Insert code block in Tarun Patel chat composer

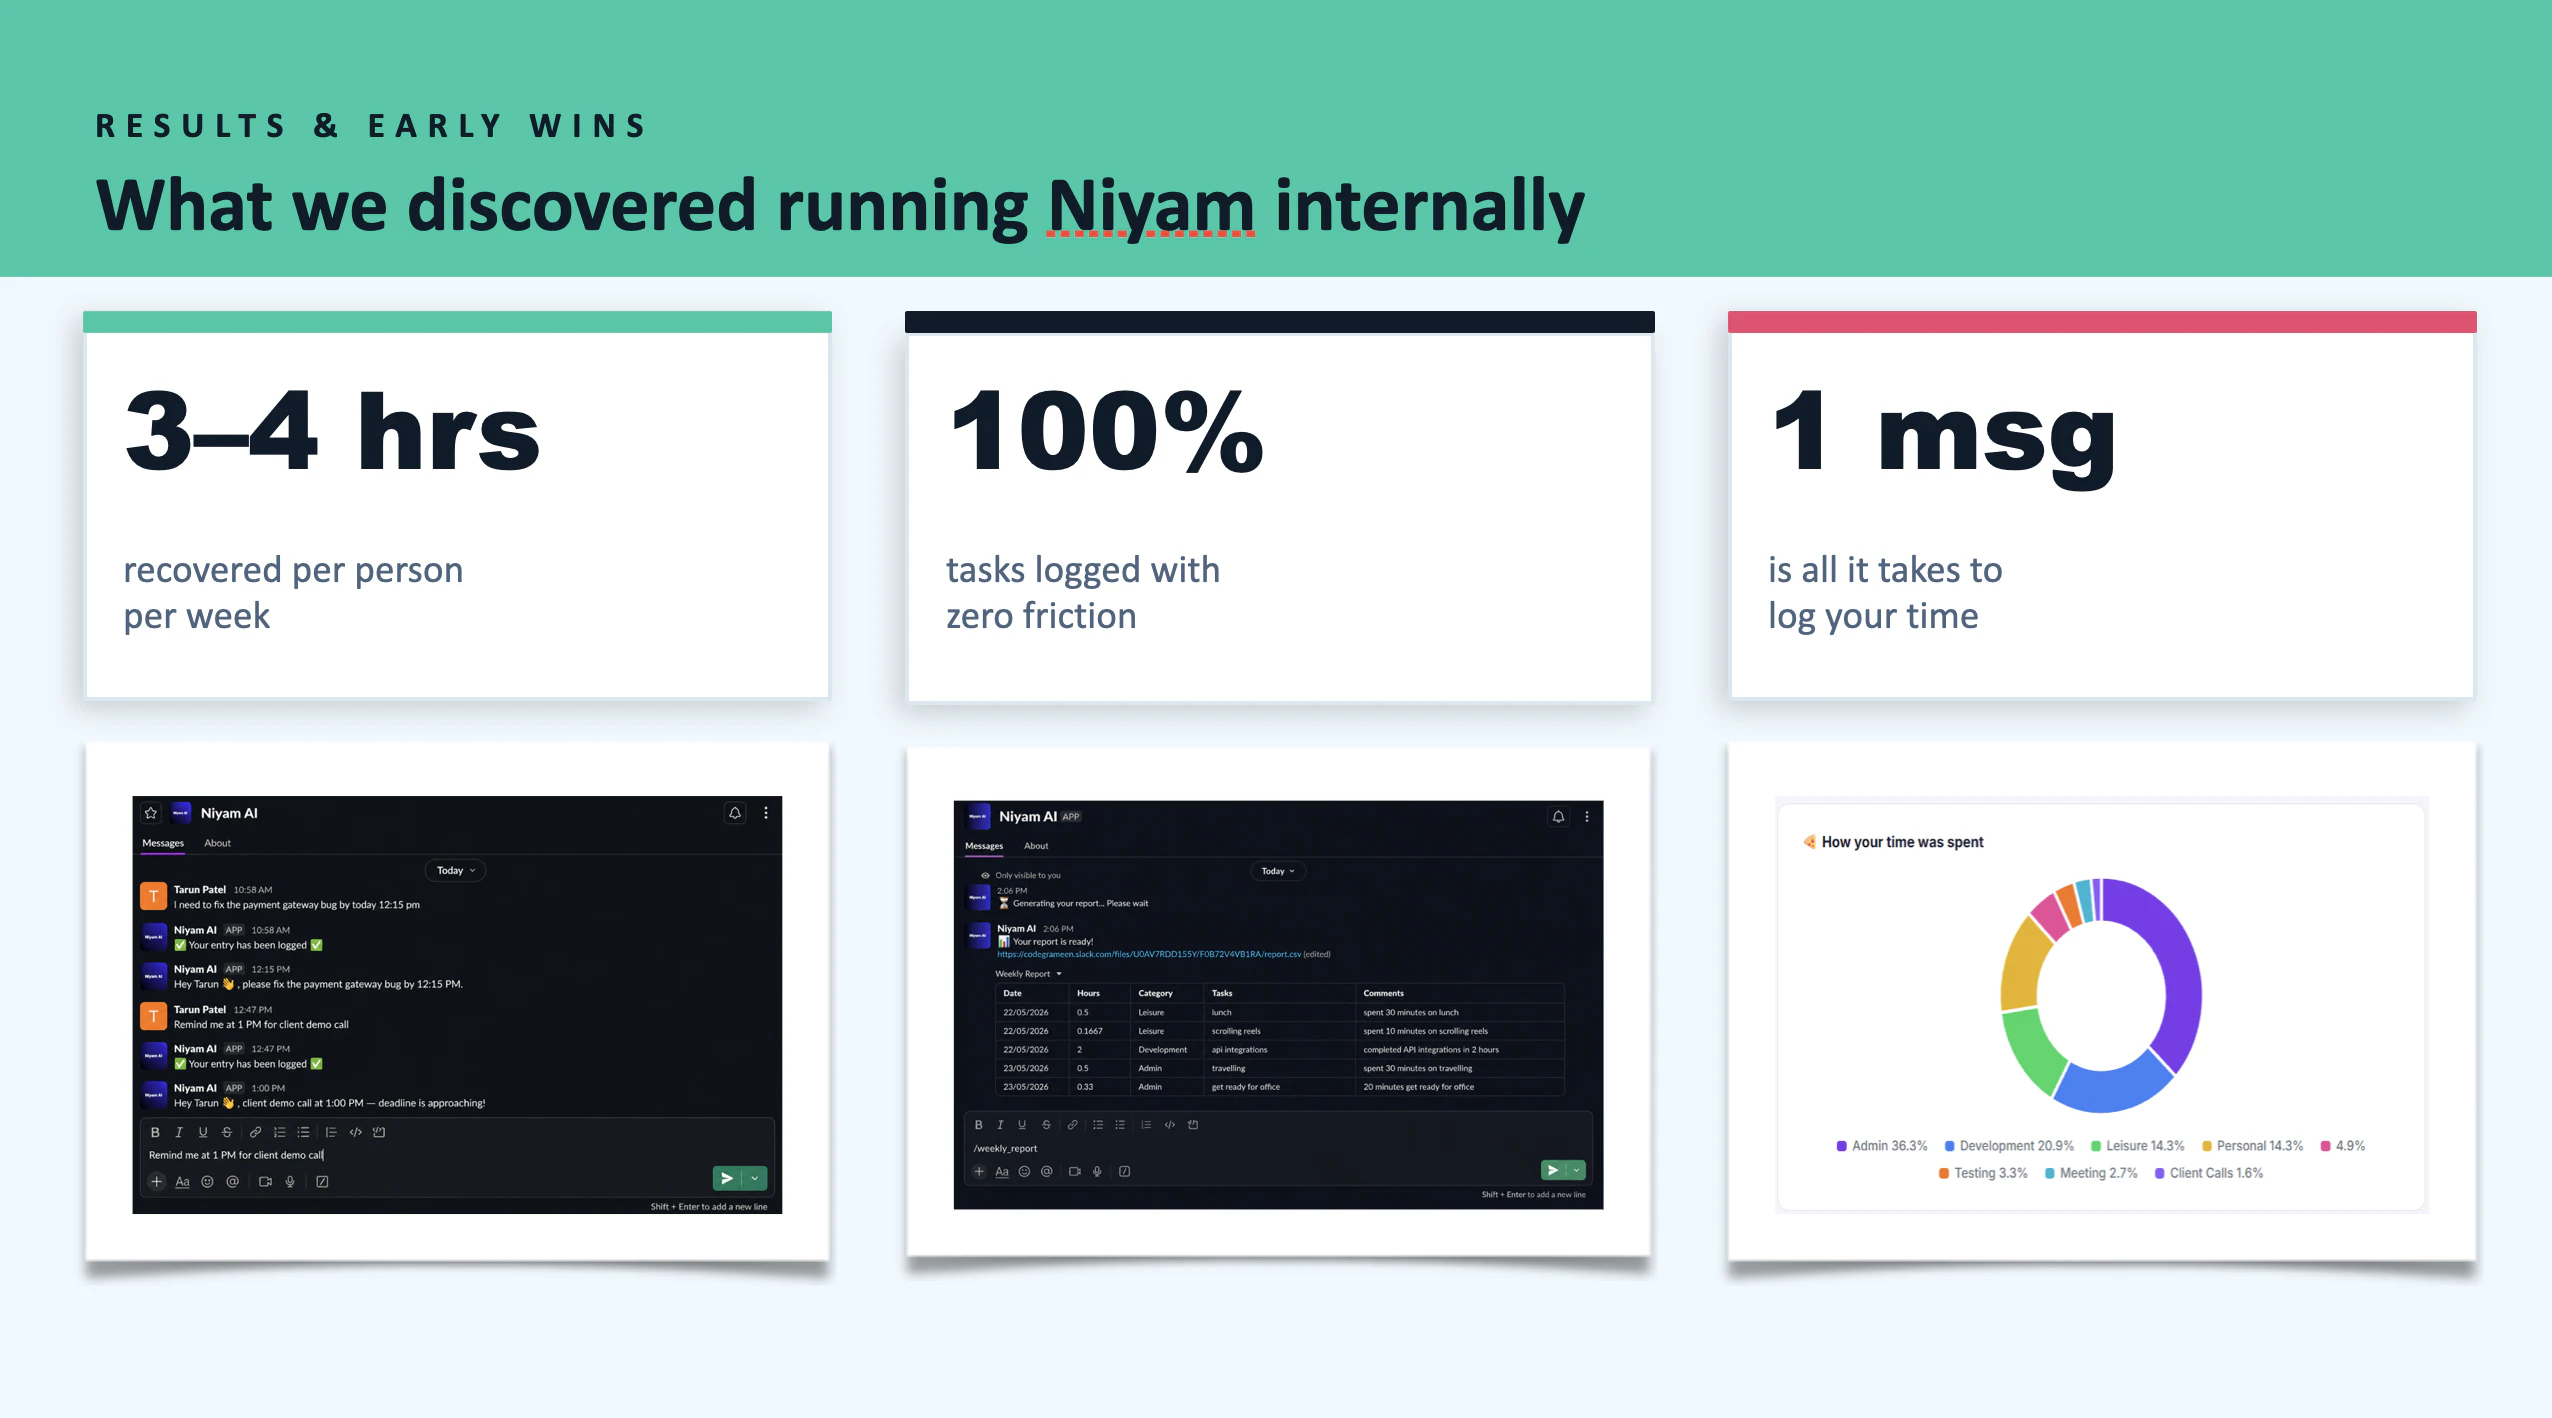click(379, 1132)
